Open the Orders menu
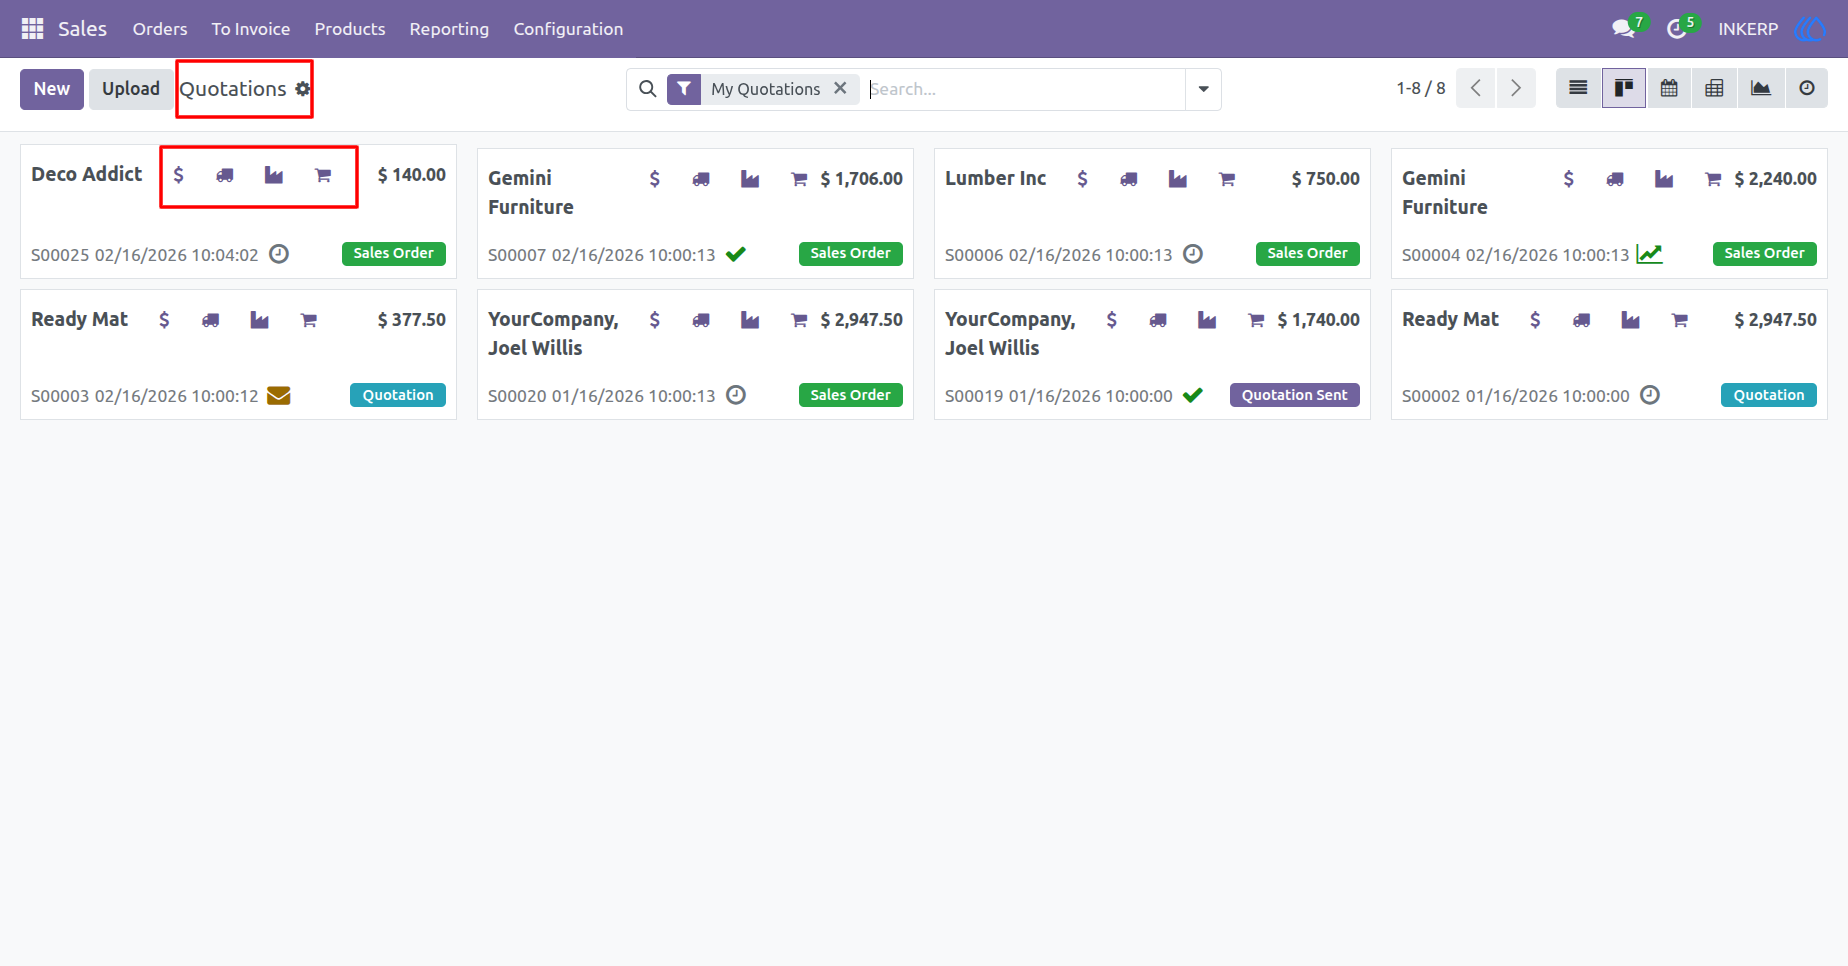Viewport: 1848px width, 966px height. point(160,29)
